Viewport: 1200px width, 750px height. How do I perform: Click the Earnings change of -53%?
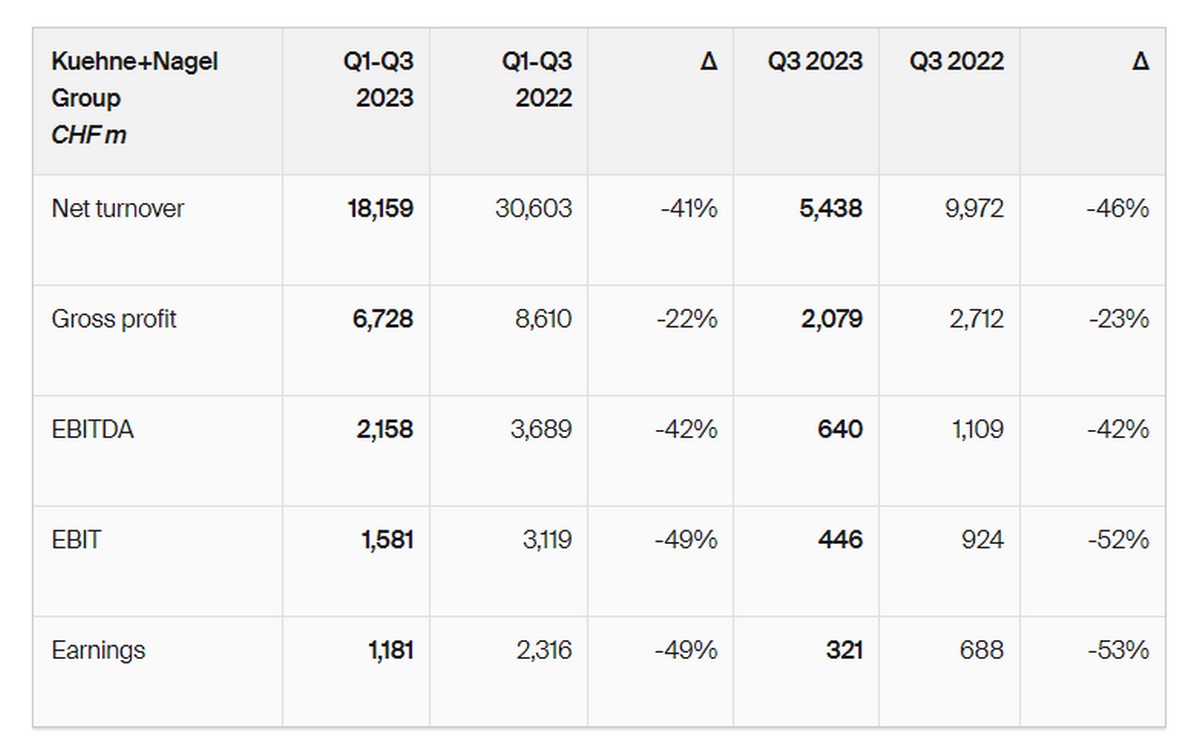click(x=1118, y=650)
